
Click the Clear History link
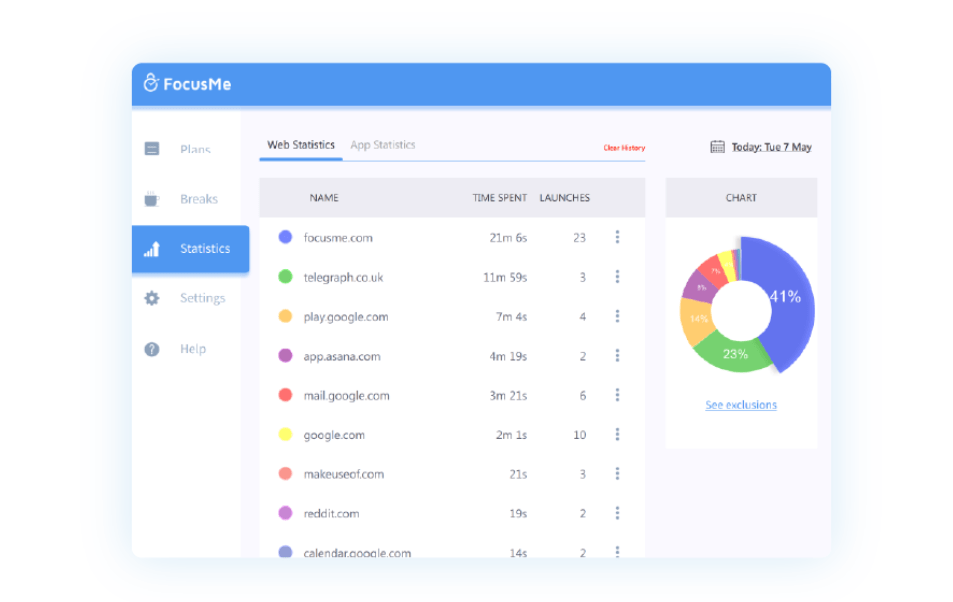click(624, 148)
